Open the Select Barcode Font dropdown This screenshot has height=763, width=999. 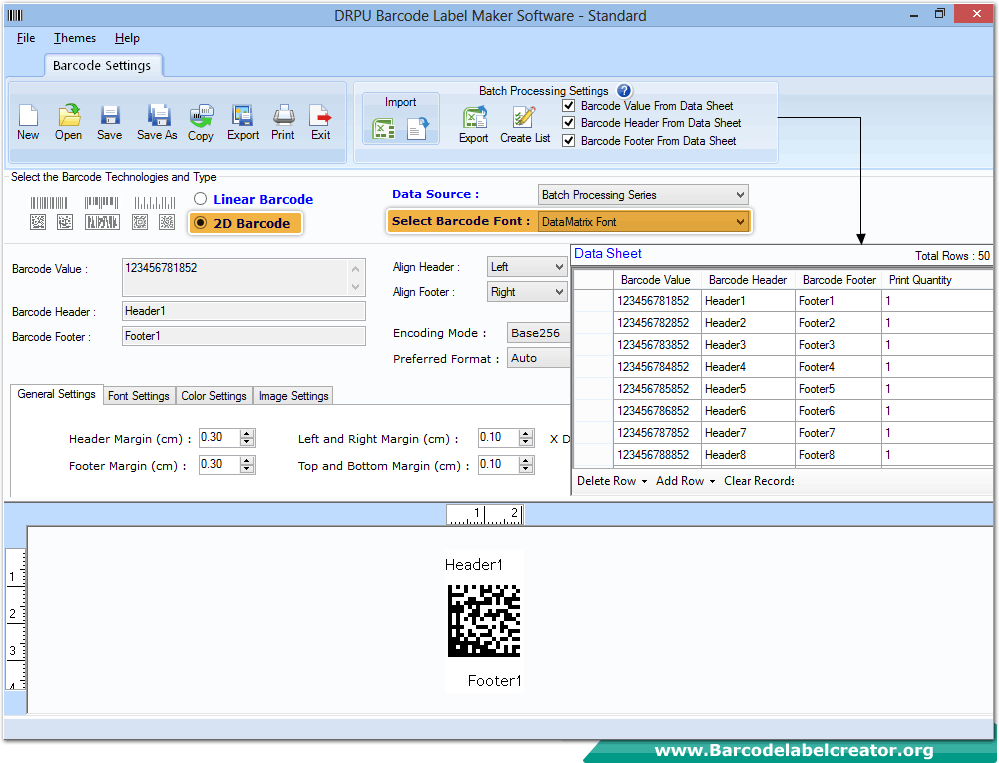coord(643,222)
